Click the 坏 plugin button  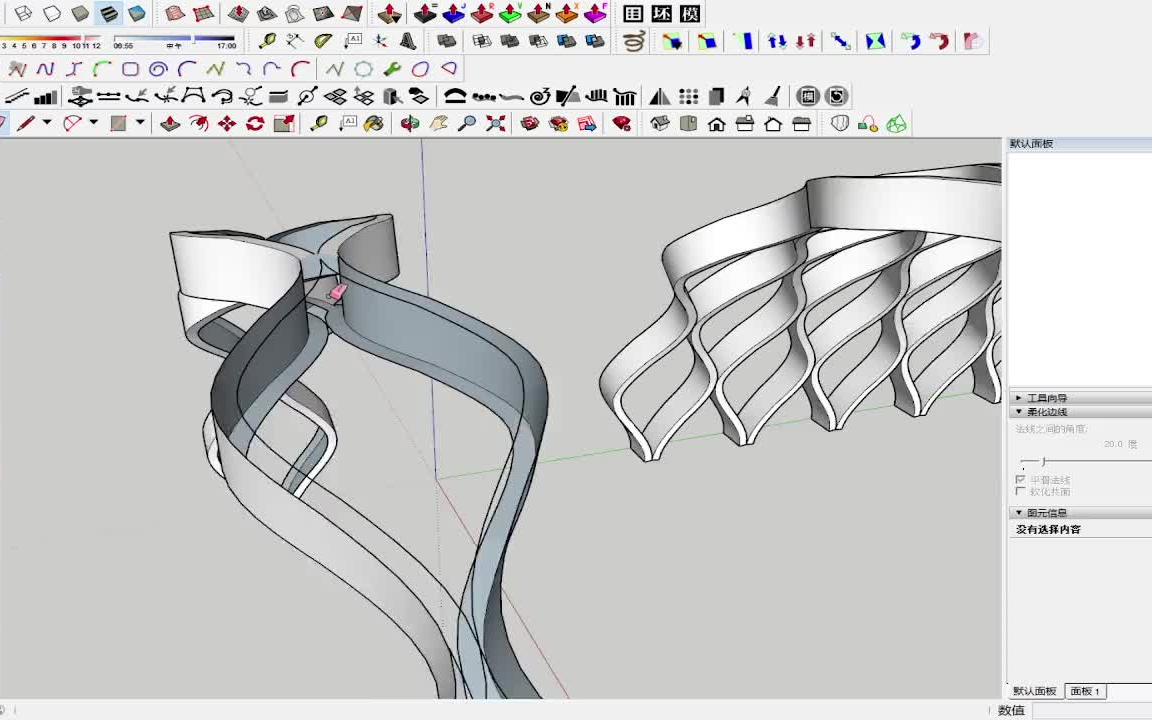tap(660, 14)
